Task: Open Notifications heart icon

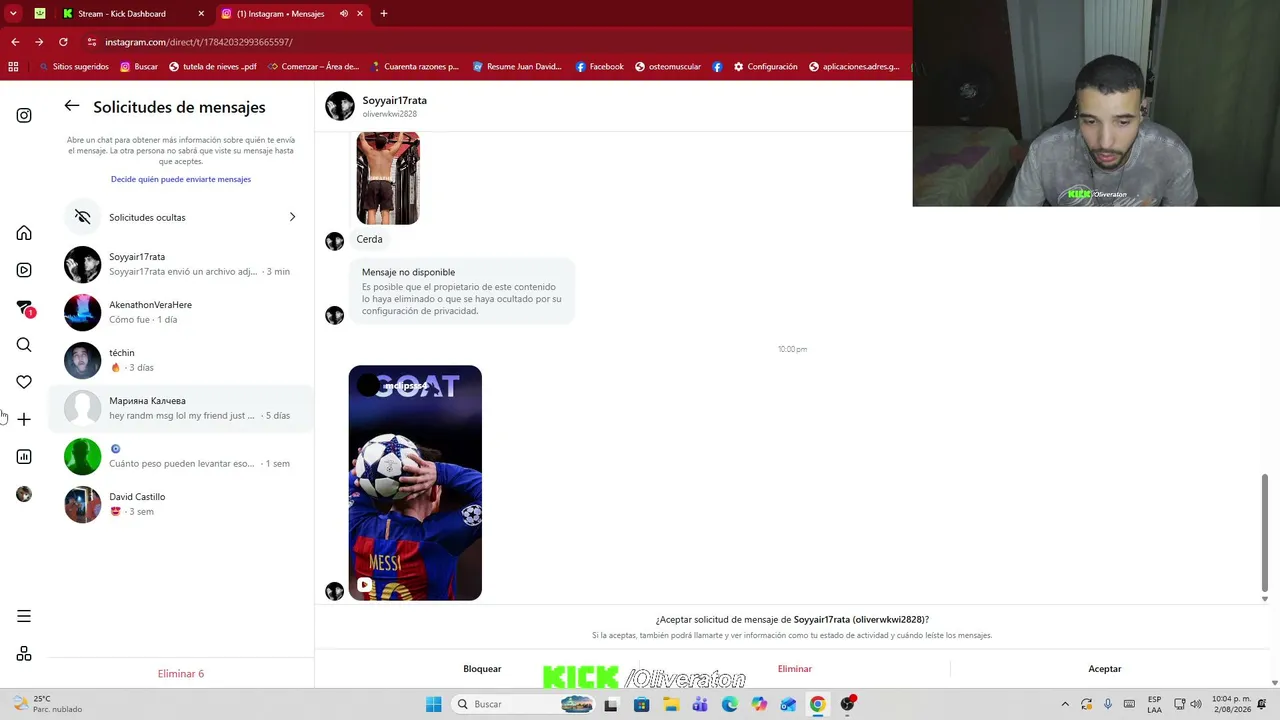Action: pyautogui.click(x=24, y=382)
